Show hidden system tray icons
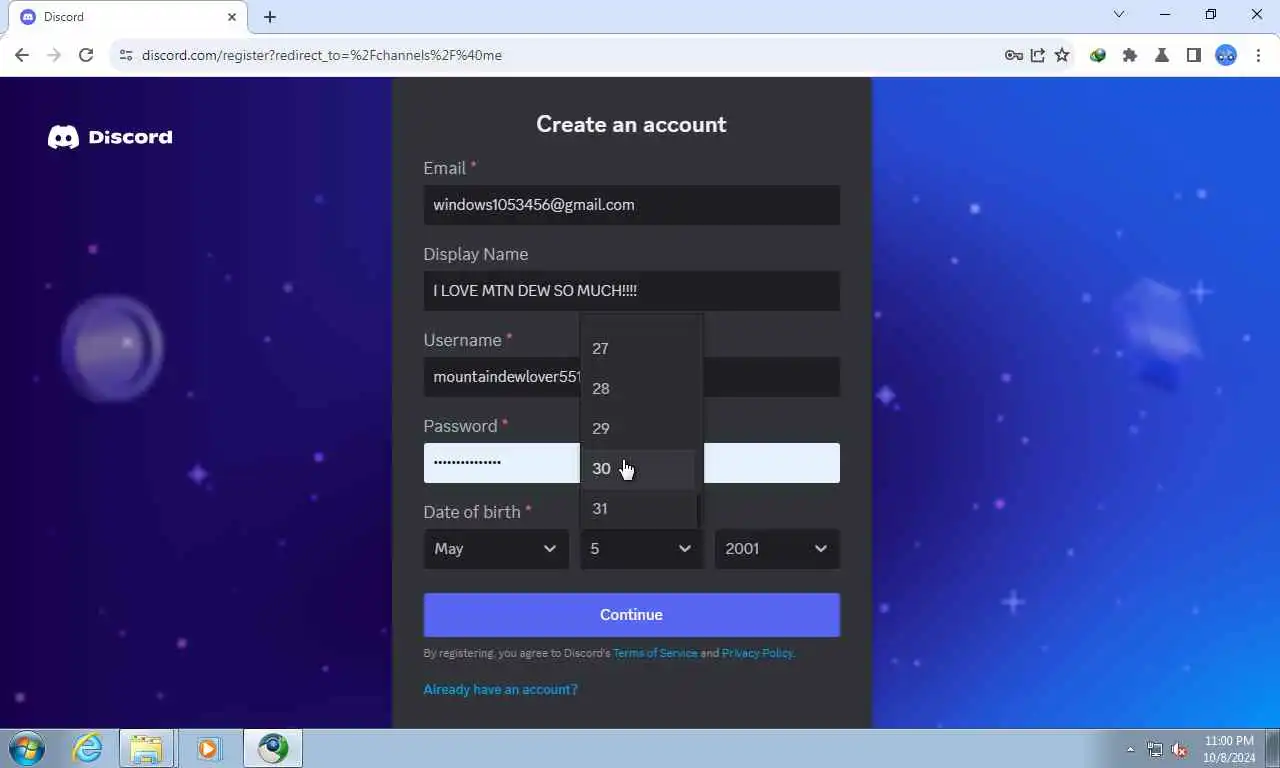Image resolution: width=1280 pixels, height=768 pixels. pyautogui.click(x=1131, y=749)
